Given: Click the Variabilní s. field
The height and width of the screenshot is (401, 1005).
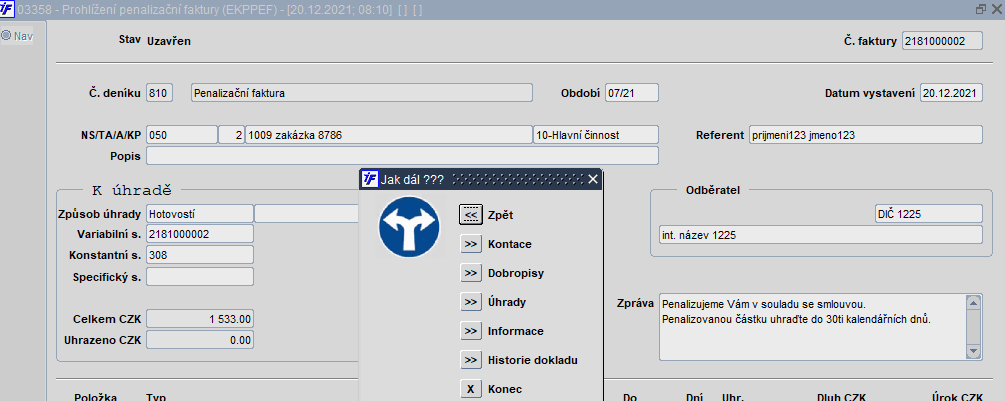Looking at the screenshot, I should (x=200, y=234).
